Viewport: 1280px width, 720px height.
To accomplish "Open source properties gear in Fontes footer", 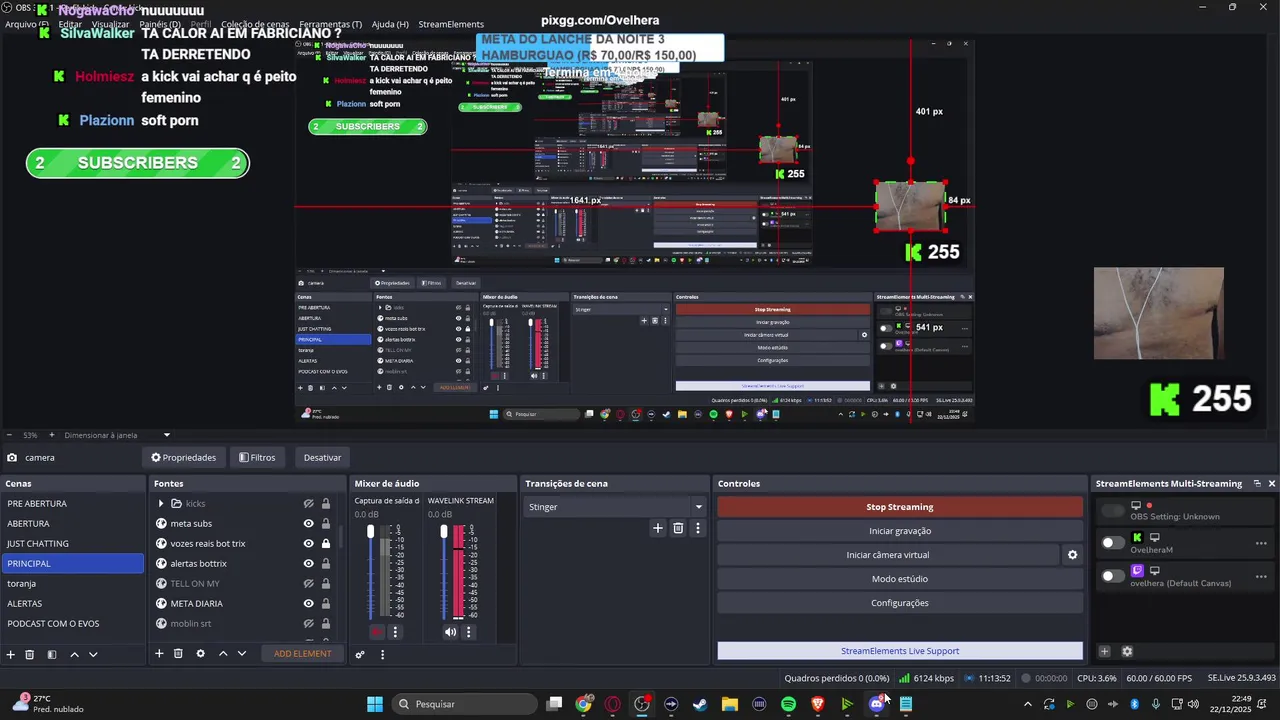I will (200, 653).
